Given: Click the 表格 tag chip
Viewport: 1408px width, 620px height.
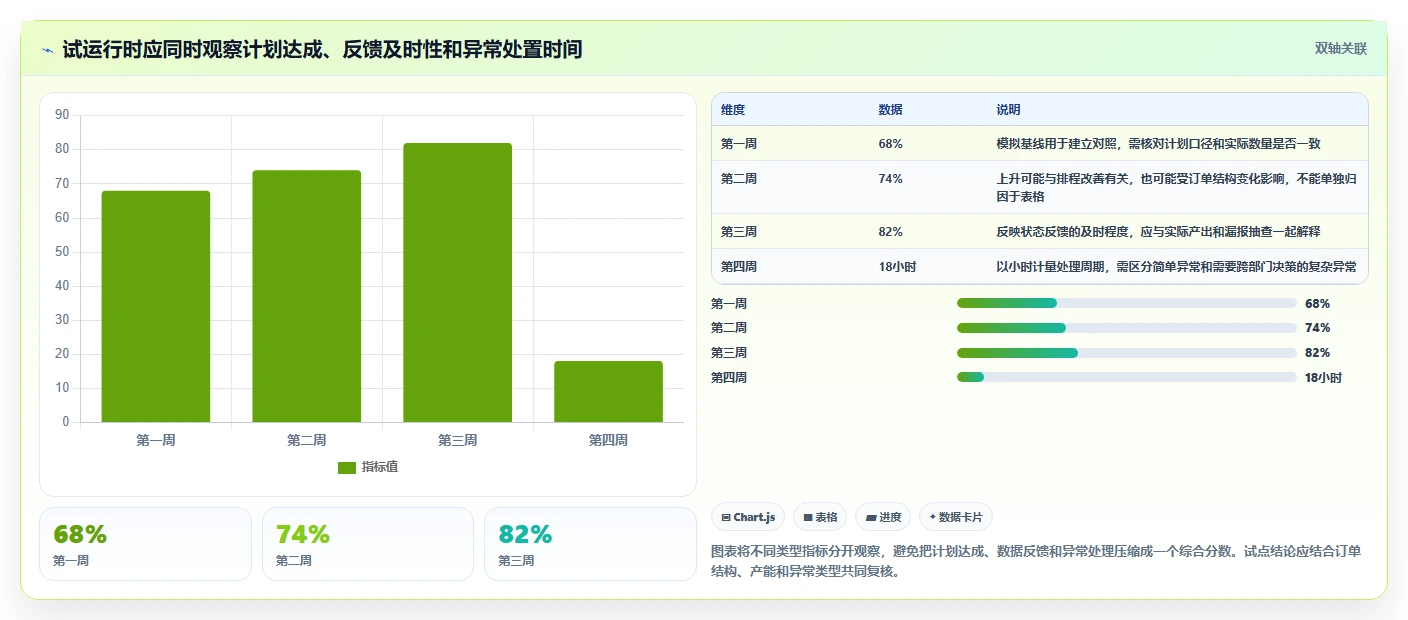Looking at the screenshot, I should [x=820, y=517].
